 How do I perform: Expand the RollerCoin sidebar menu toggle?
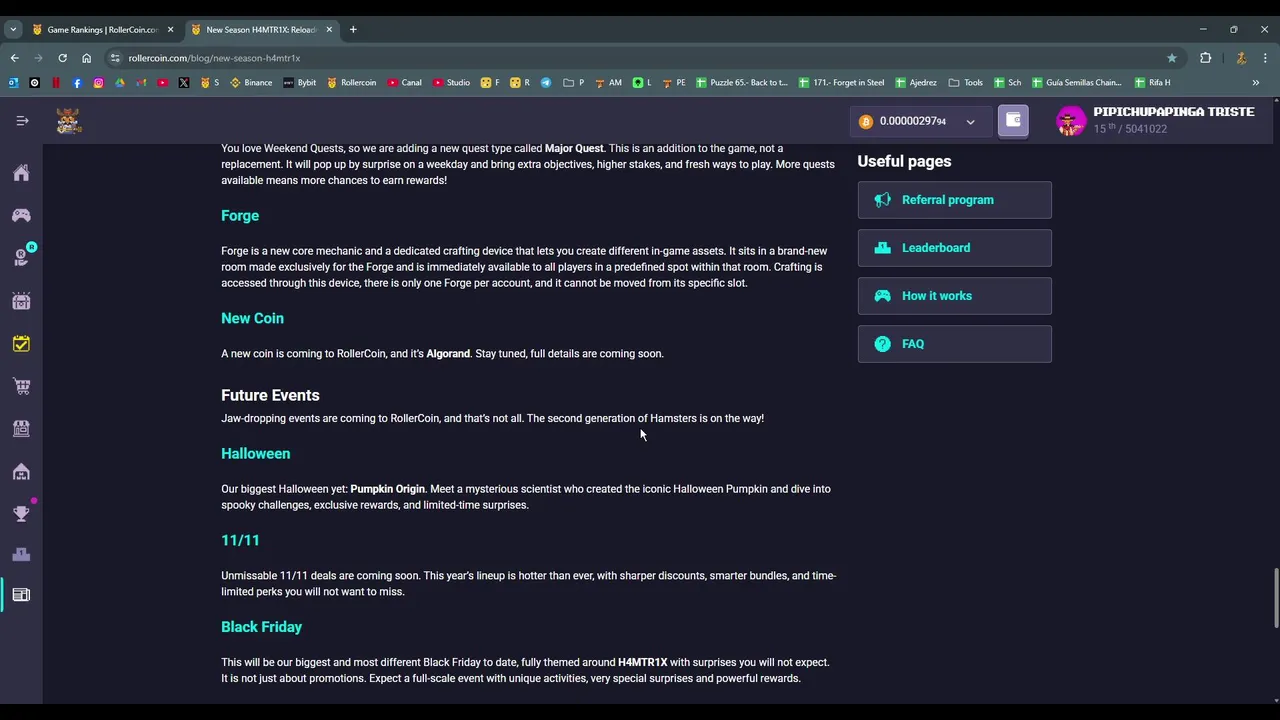[x=22, y=121]
